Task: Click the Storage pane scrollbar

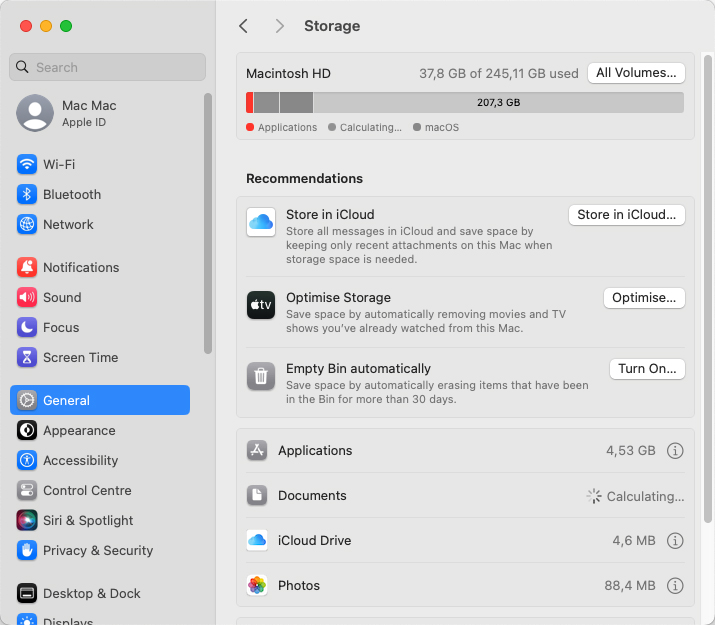Action: (708, 289)
